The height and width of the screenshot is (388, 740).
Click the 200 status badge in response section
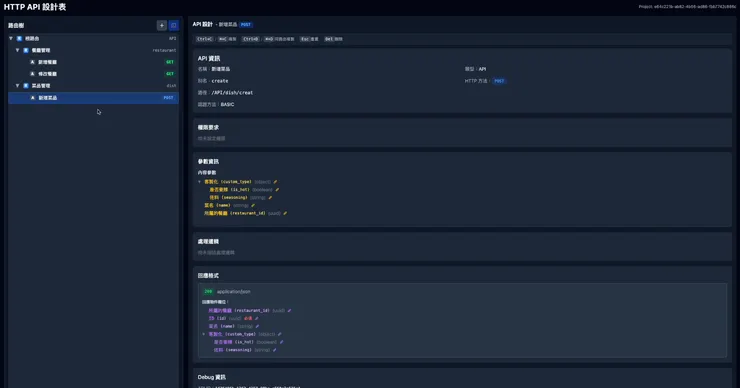click(x=208, y=292)
